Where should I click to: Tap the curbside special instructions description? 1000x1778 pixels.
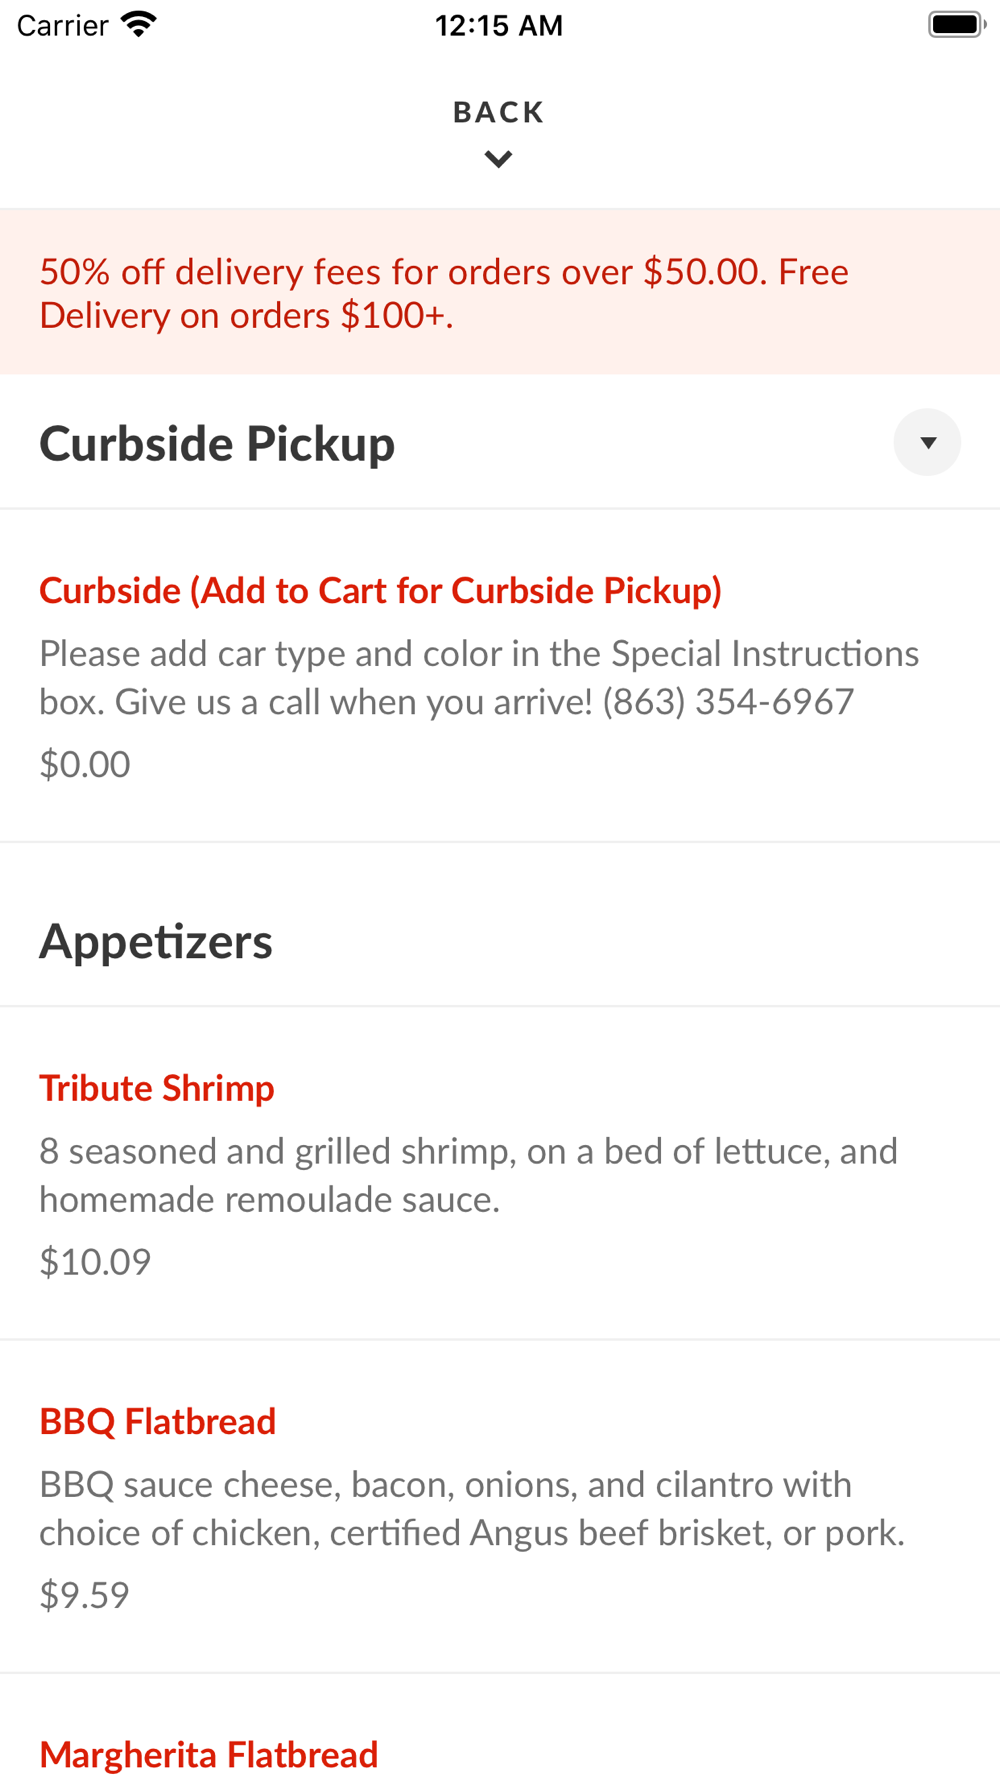(x=478, y=678)
